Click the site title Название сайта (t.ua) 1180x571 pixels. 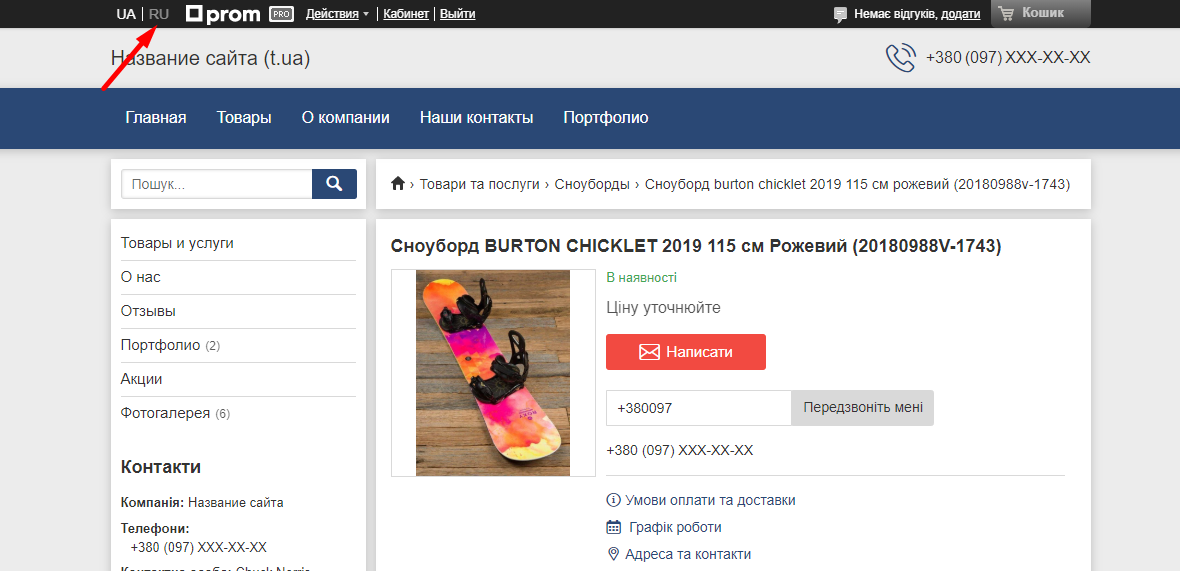211,58
